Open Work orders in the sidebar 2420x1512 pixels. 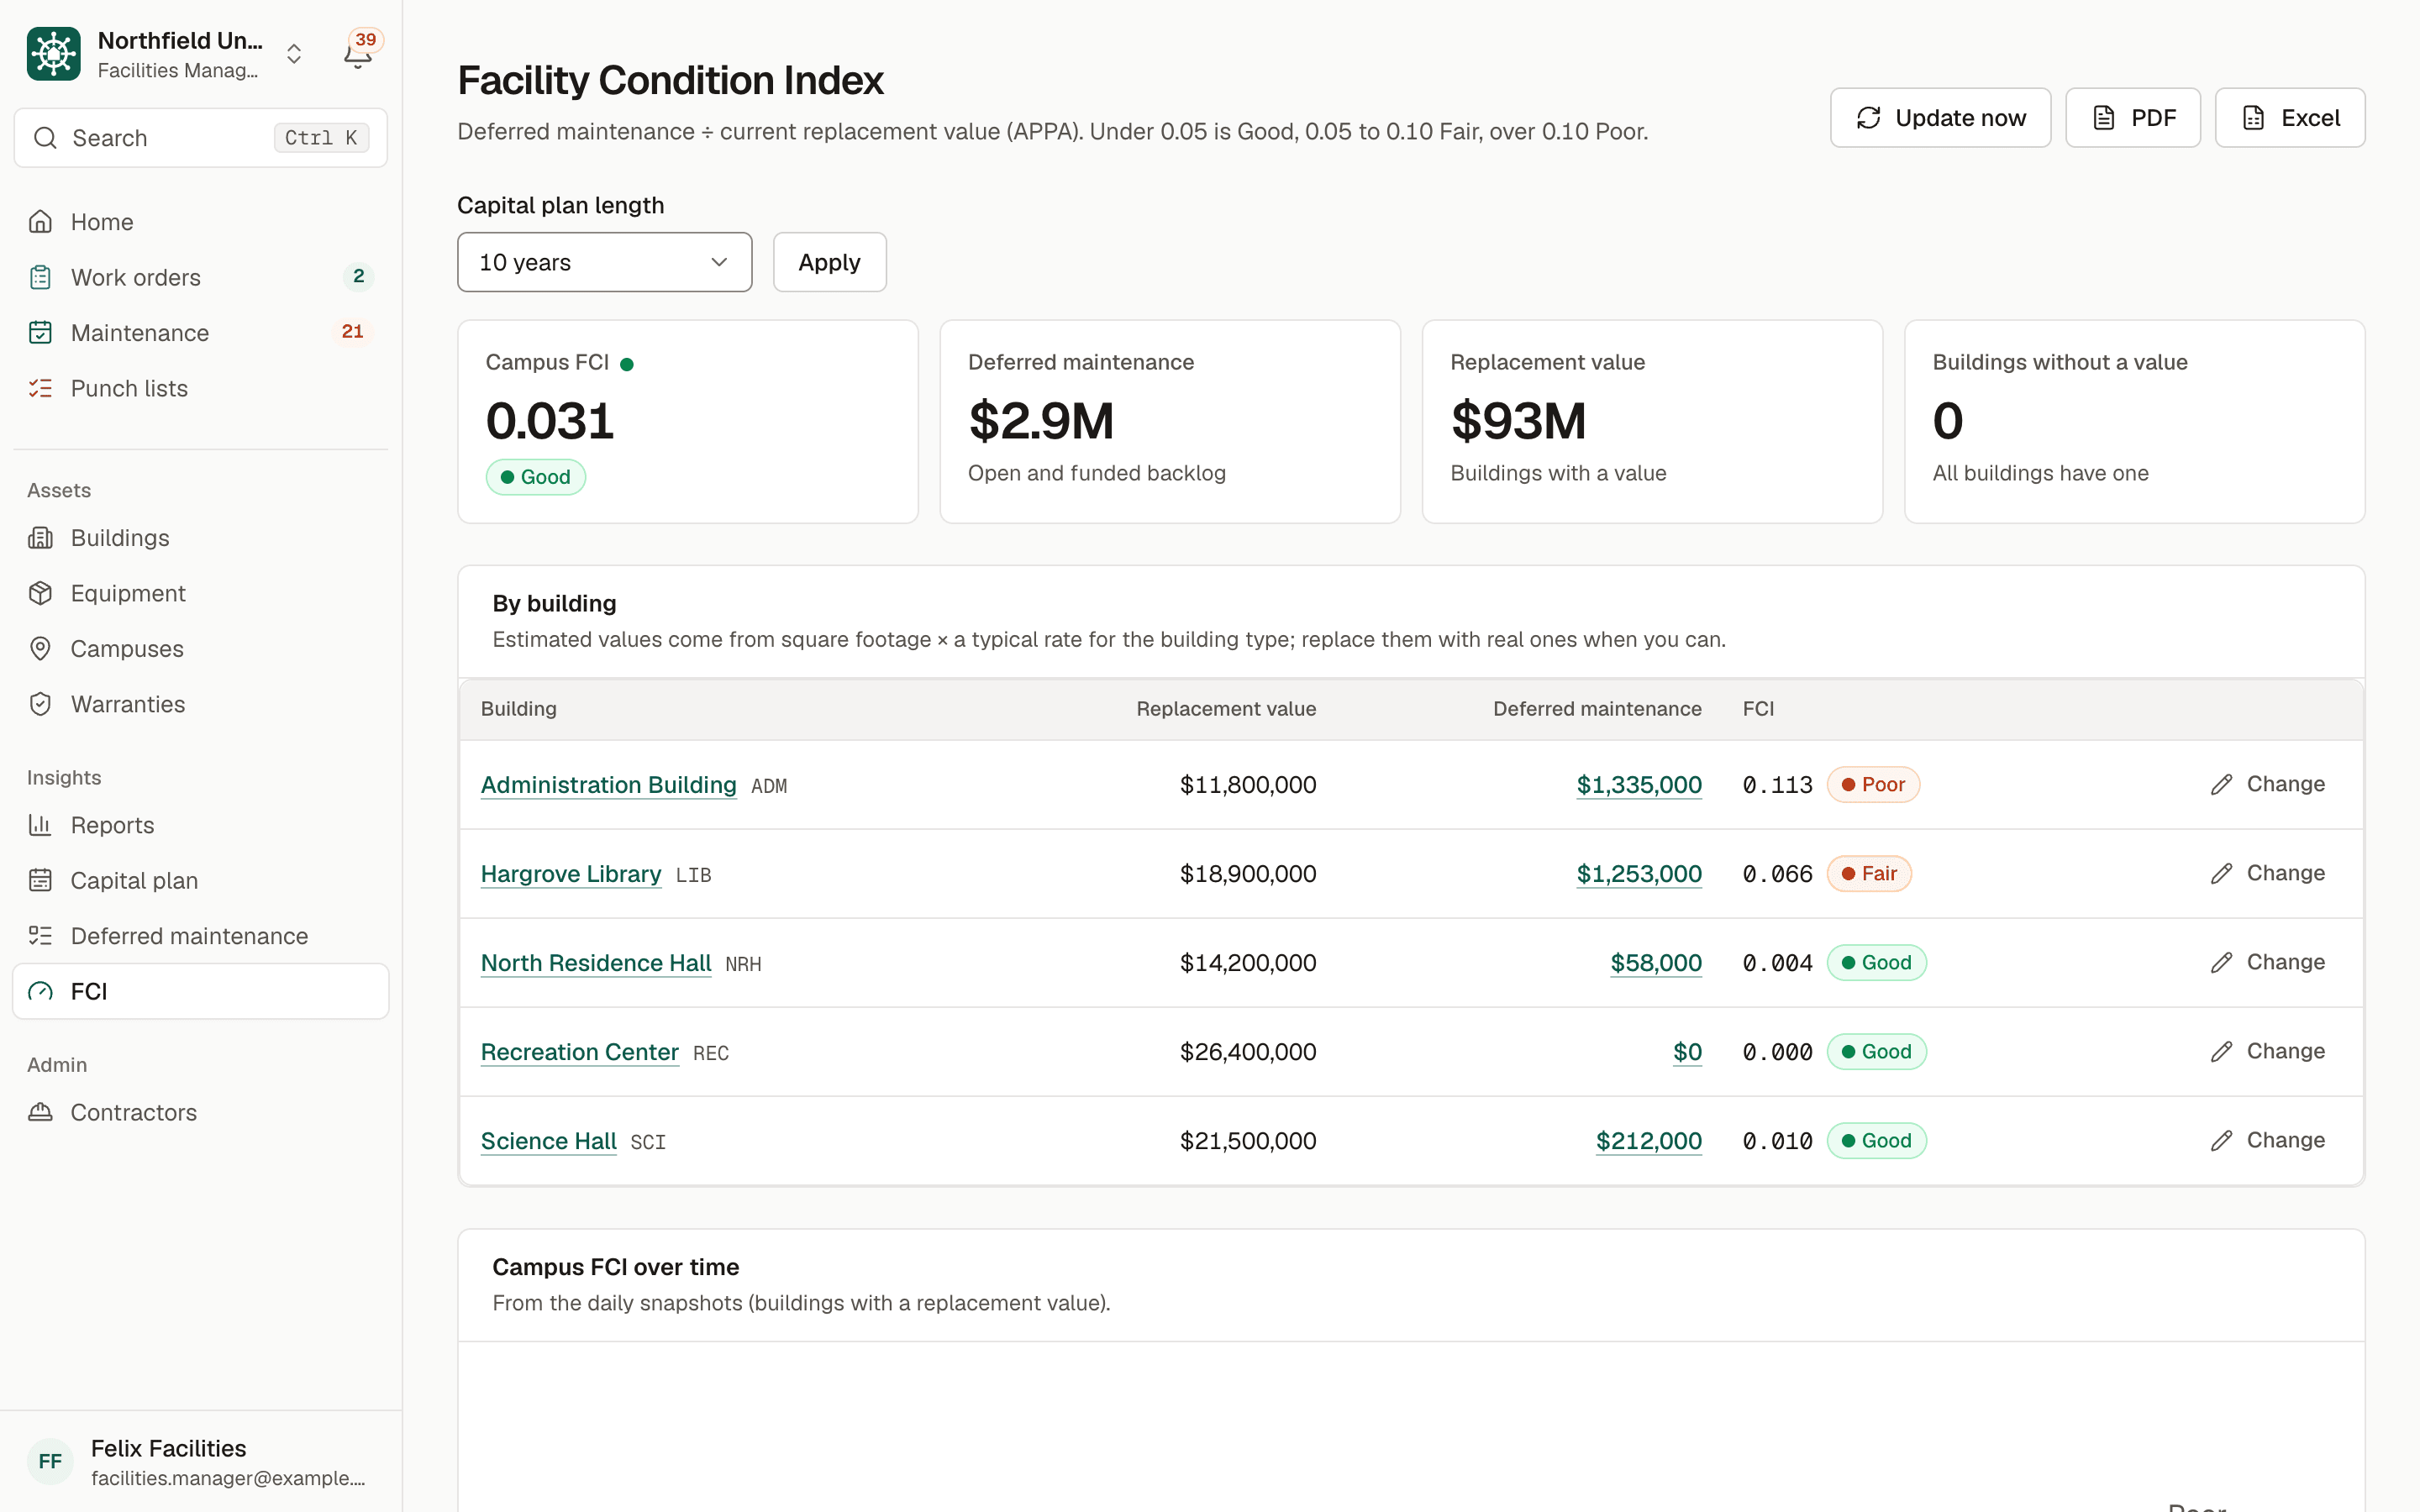click(201, 277)
